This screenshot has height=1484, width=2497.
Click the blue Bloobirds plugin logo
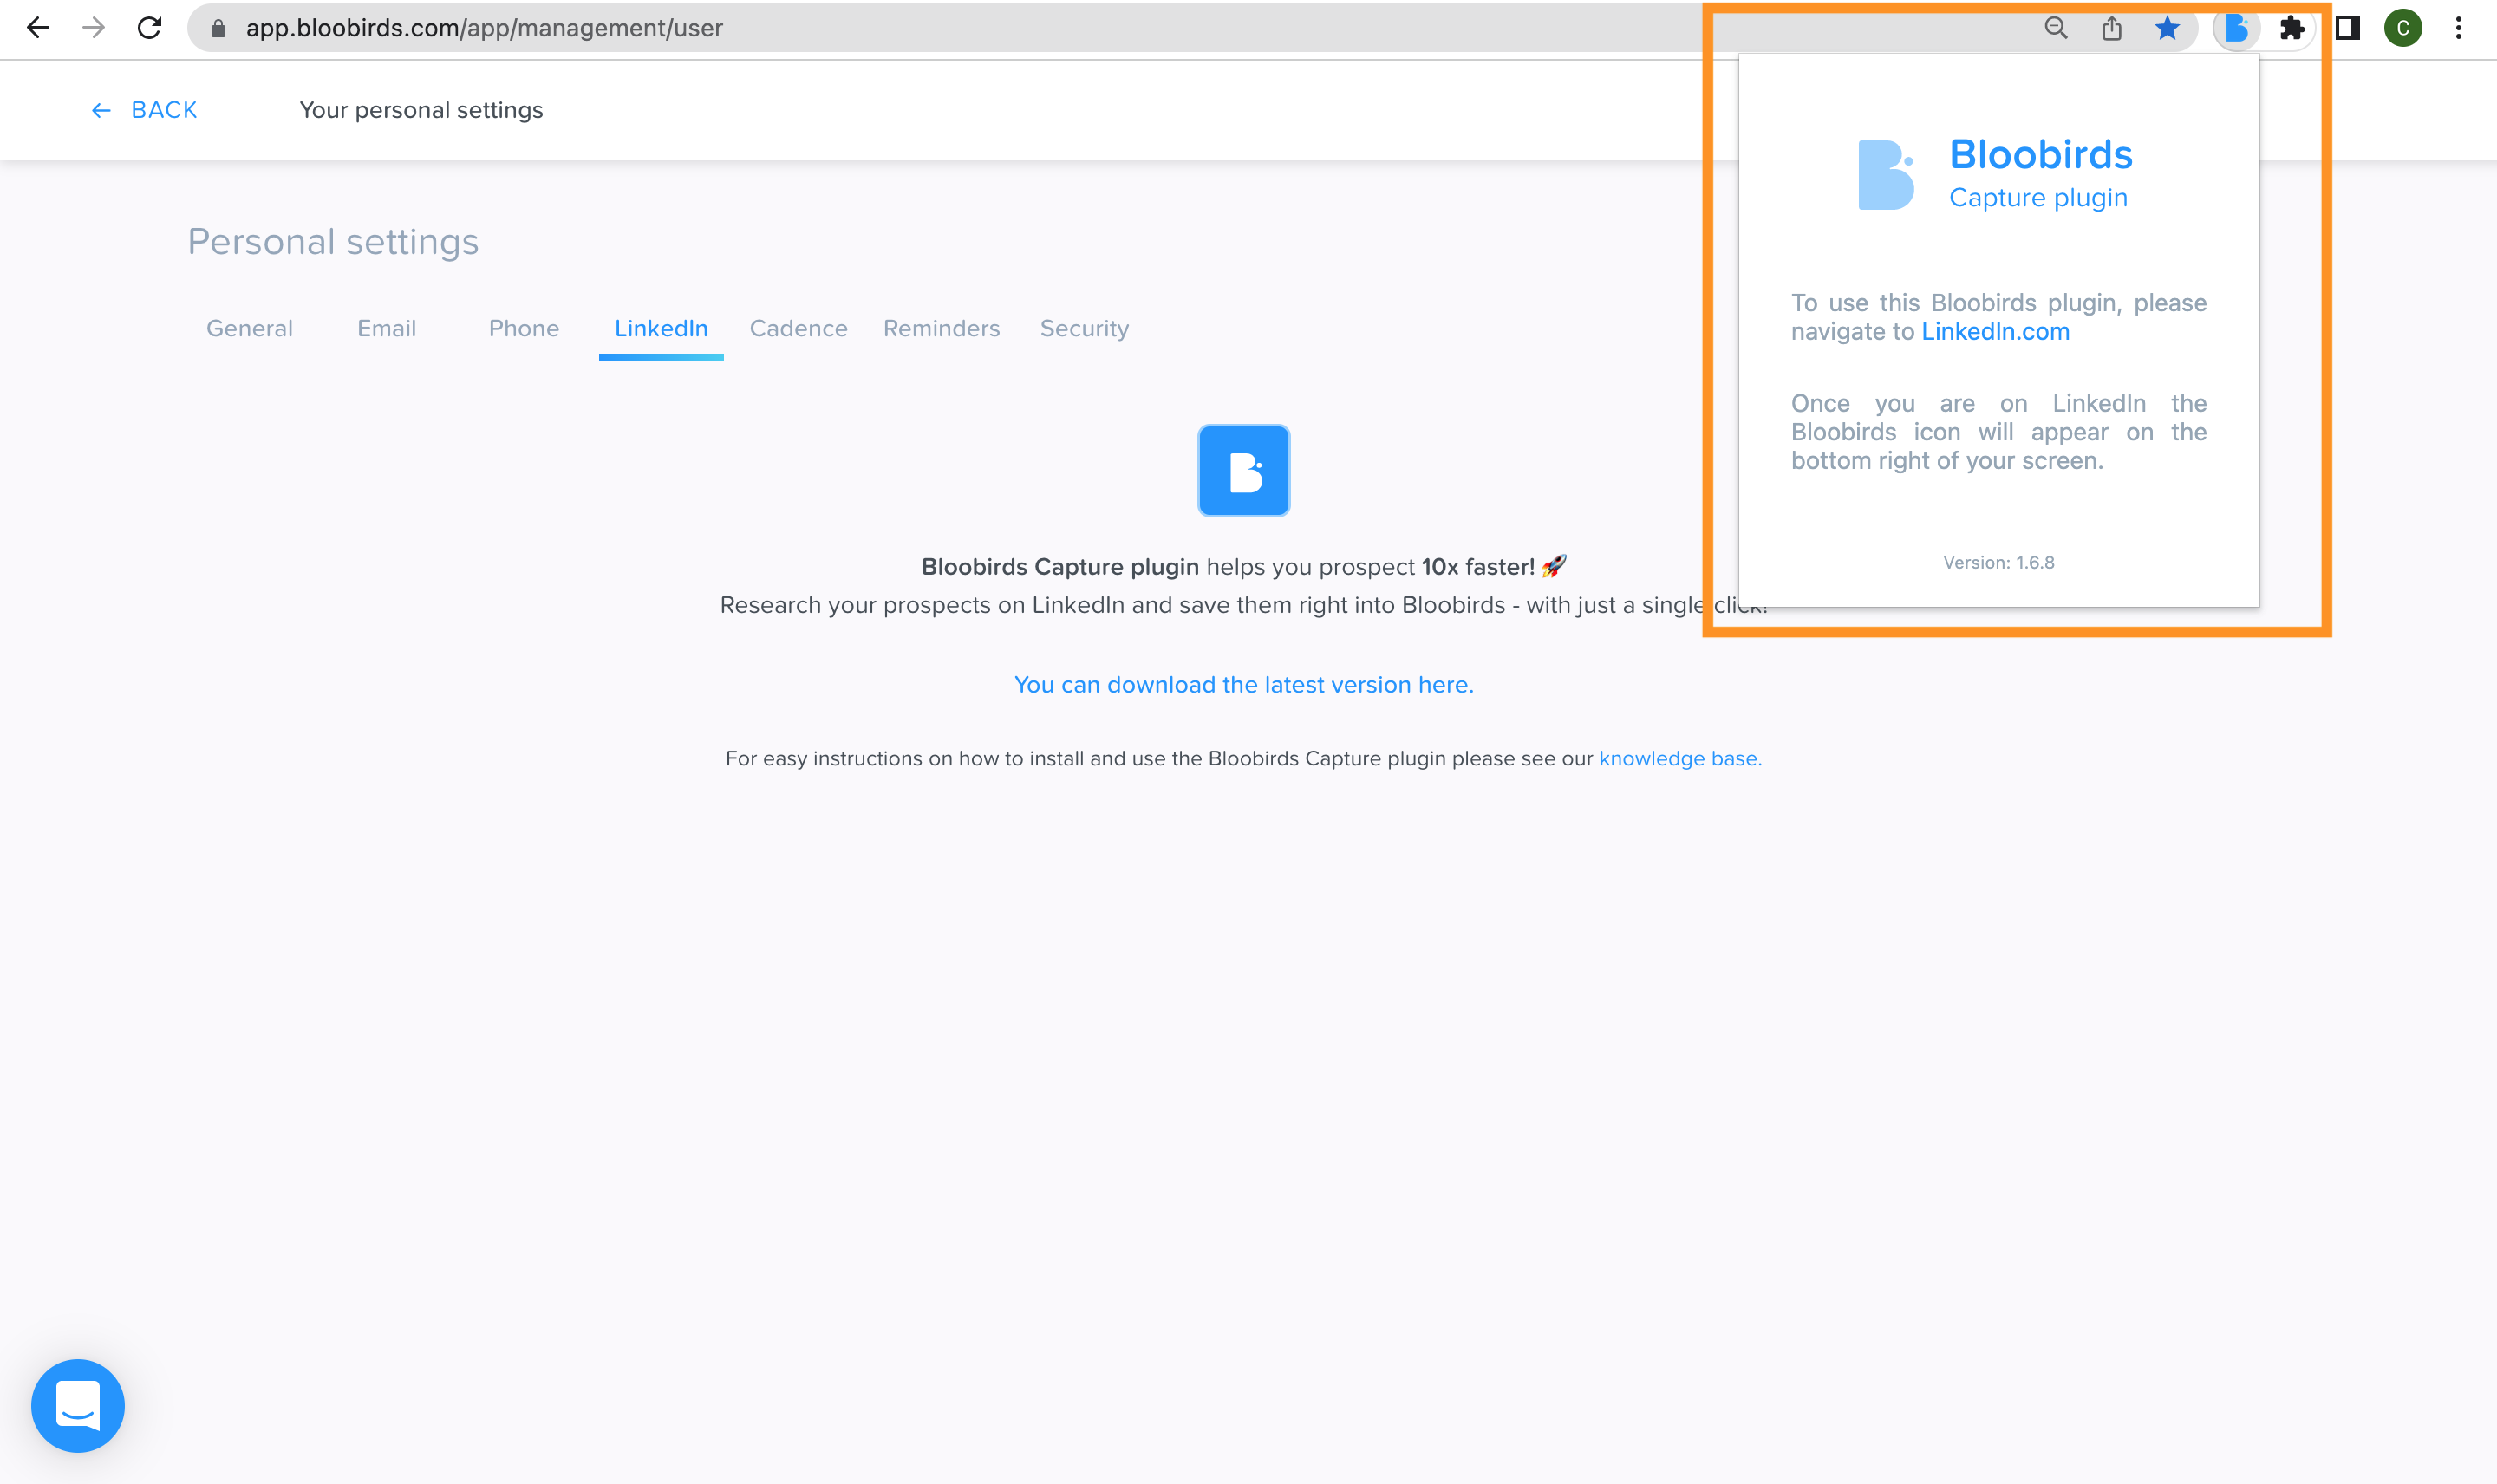click(1243, 470)
